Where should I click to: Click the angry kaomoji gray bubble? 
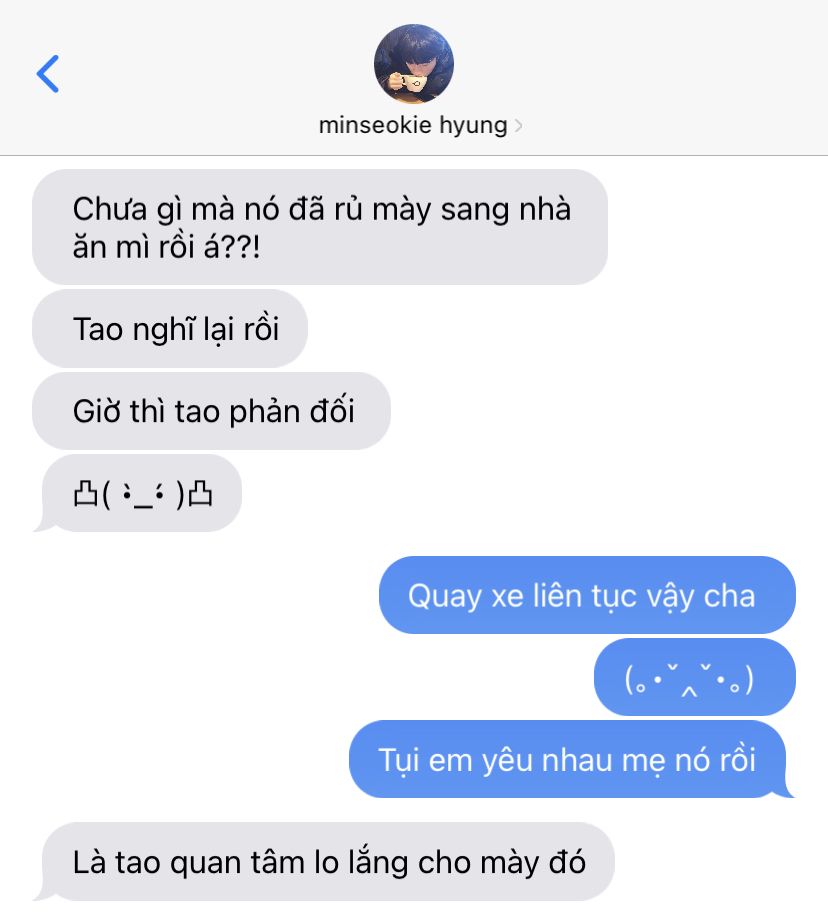click(x=138, y=494)
